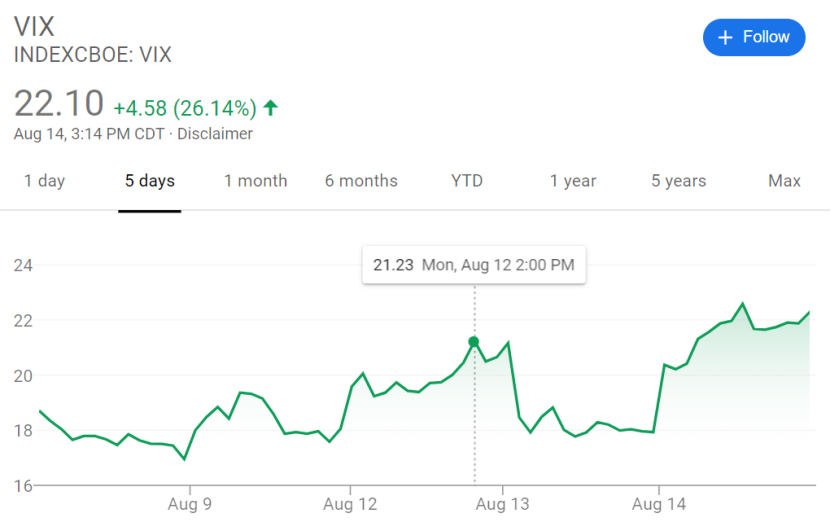Click the Follow button

point(754,37)
